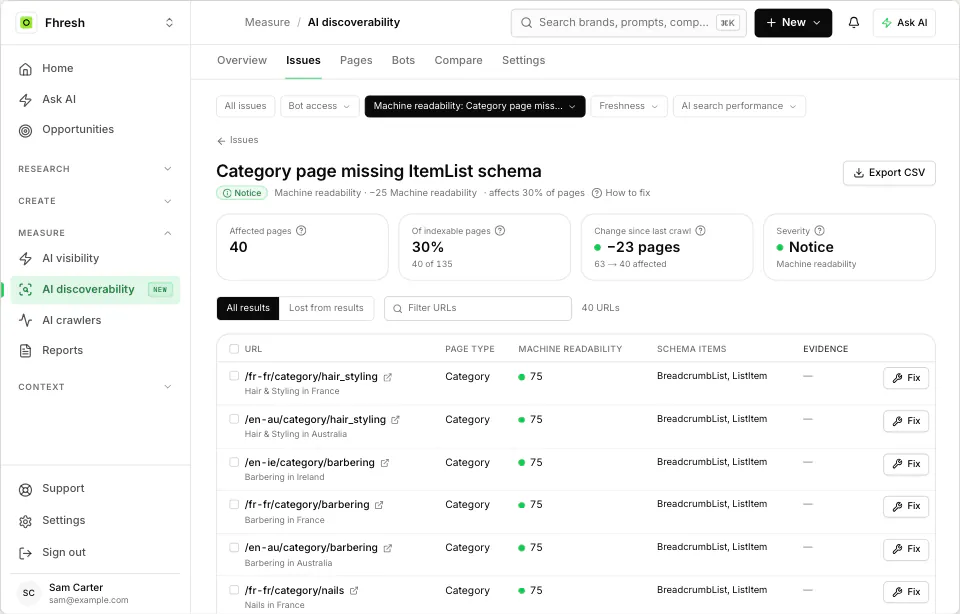Viewport: 960px width, 614px height.
Task: Expand the CREATE sidebar section
Action: (95, 201)
